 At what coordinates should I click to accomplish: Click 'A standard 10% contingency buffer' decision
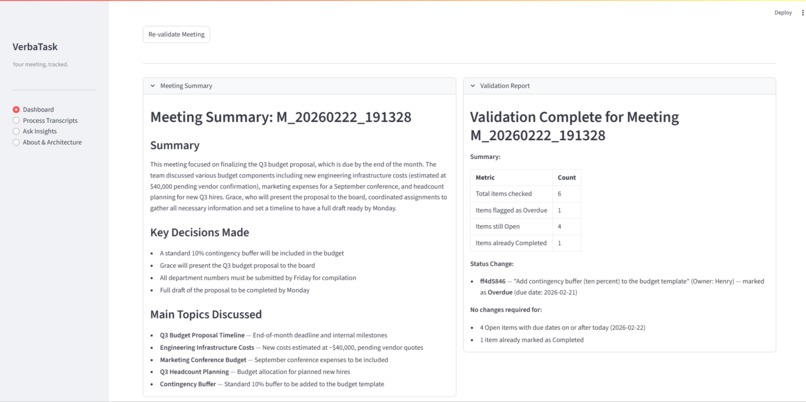tap(252, 253)
